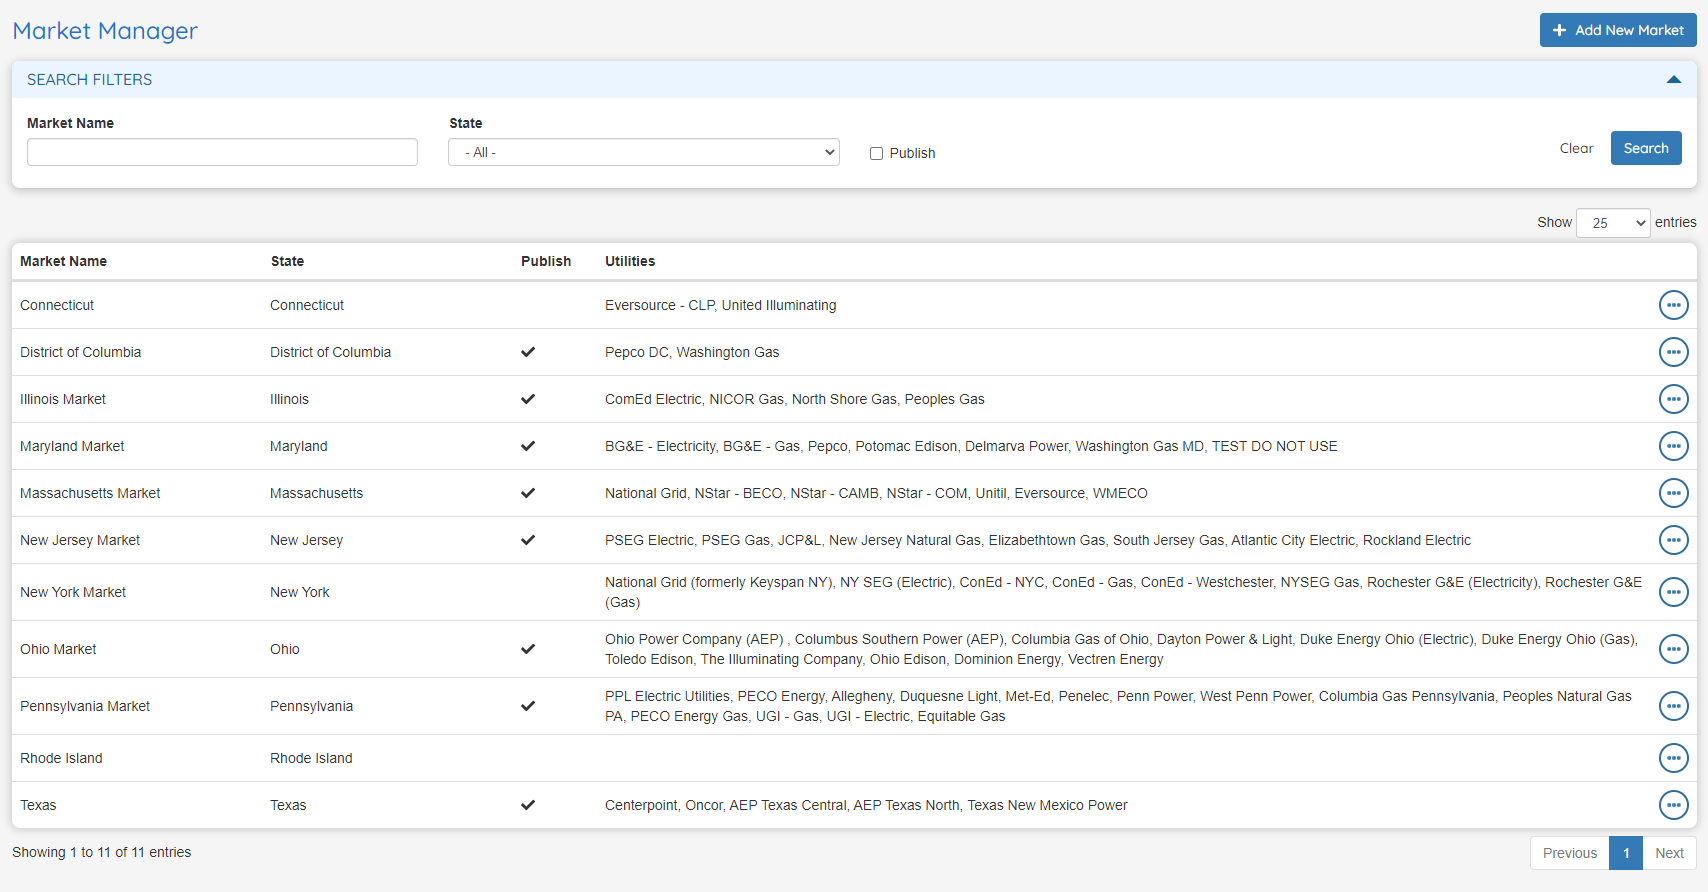Image resolution: width=1708 pixels, height=892 pixels.
Task: Collapse the Search Filters panel
Action: coord(1673,80)
